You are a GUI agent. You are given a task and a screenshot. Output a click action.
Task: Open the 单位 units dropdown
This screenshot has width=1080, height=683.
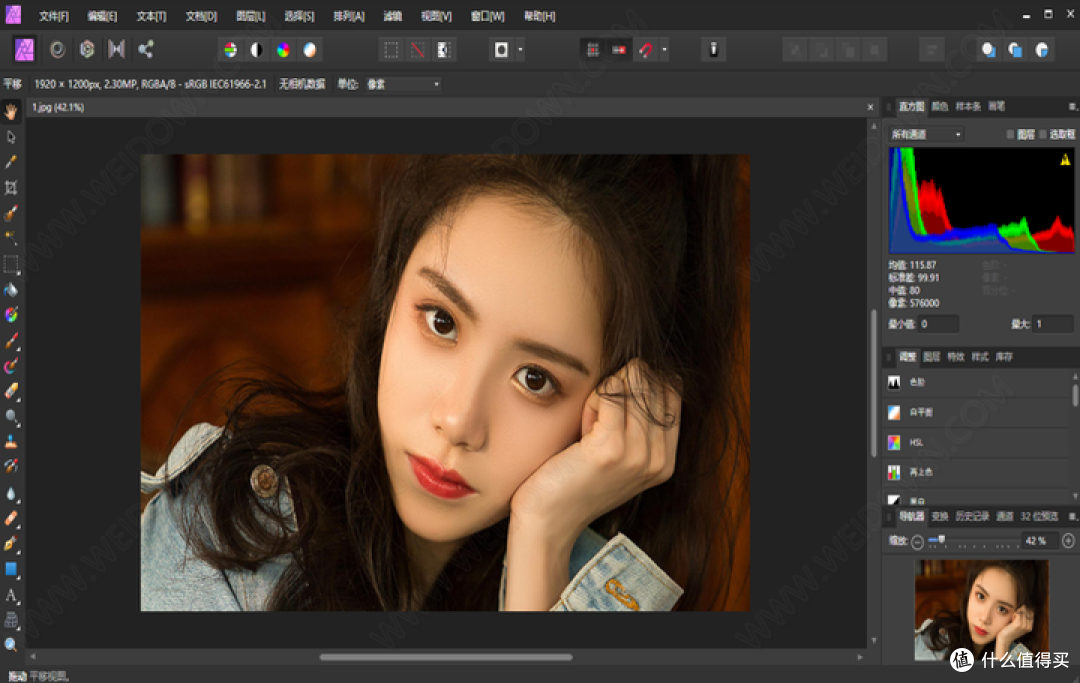pos(403,84)
